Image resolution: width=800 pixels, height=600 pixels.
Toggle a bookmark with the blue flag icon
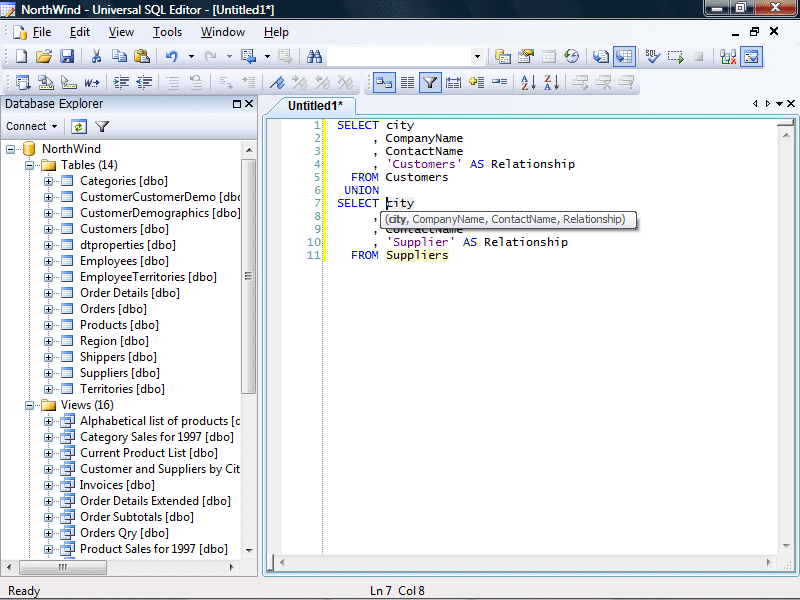tap(277, 82)
